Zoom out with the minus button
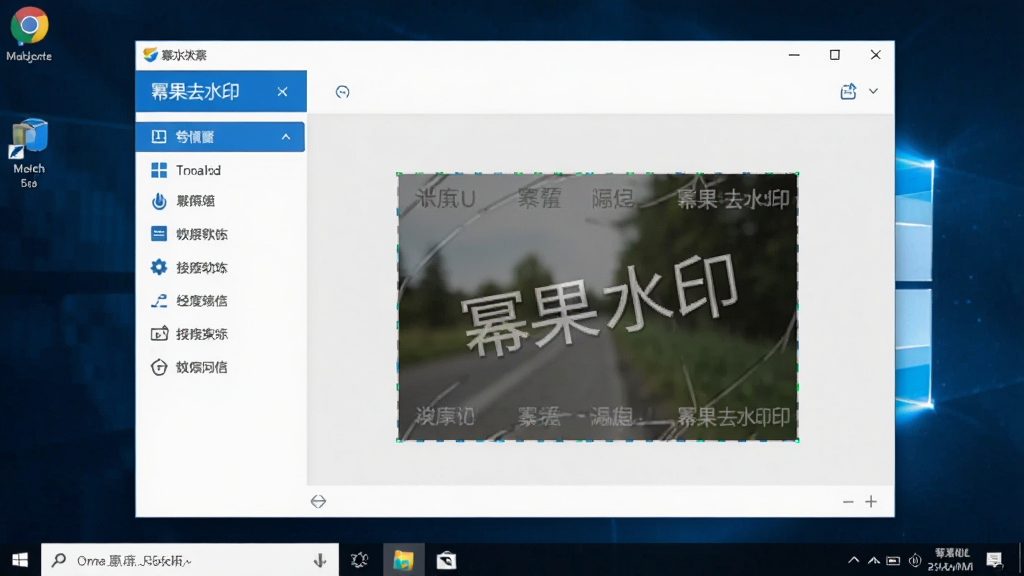This screenshot has height=576, width=1024. (848, 502)
